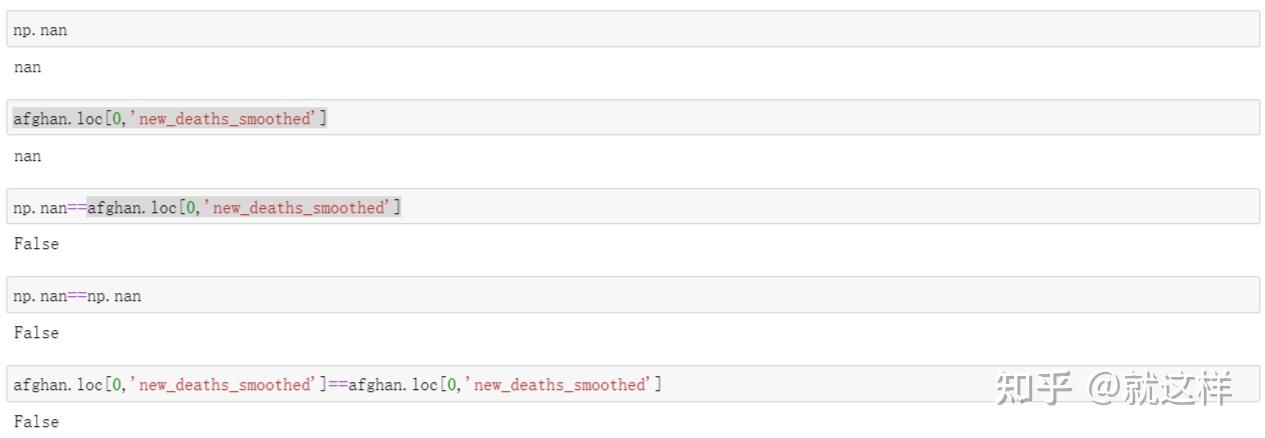Click the False output under np.nan==afghan.loc cell
The image size is (1265, 438).
[36, 244]
